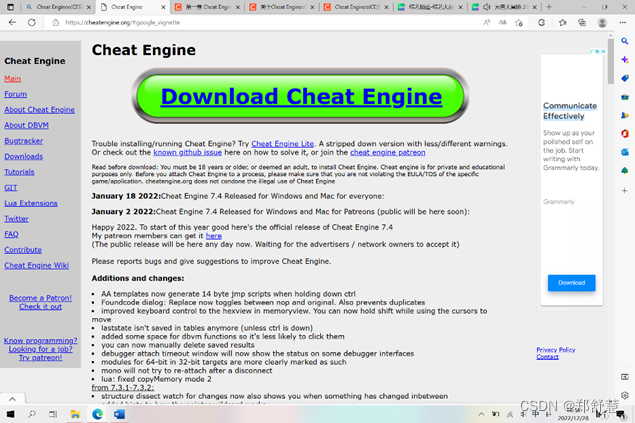
Task: Open the known github issue link
Action: click(188, 152)
